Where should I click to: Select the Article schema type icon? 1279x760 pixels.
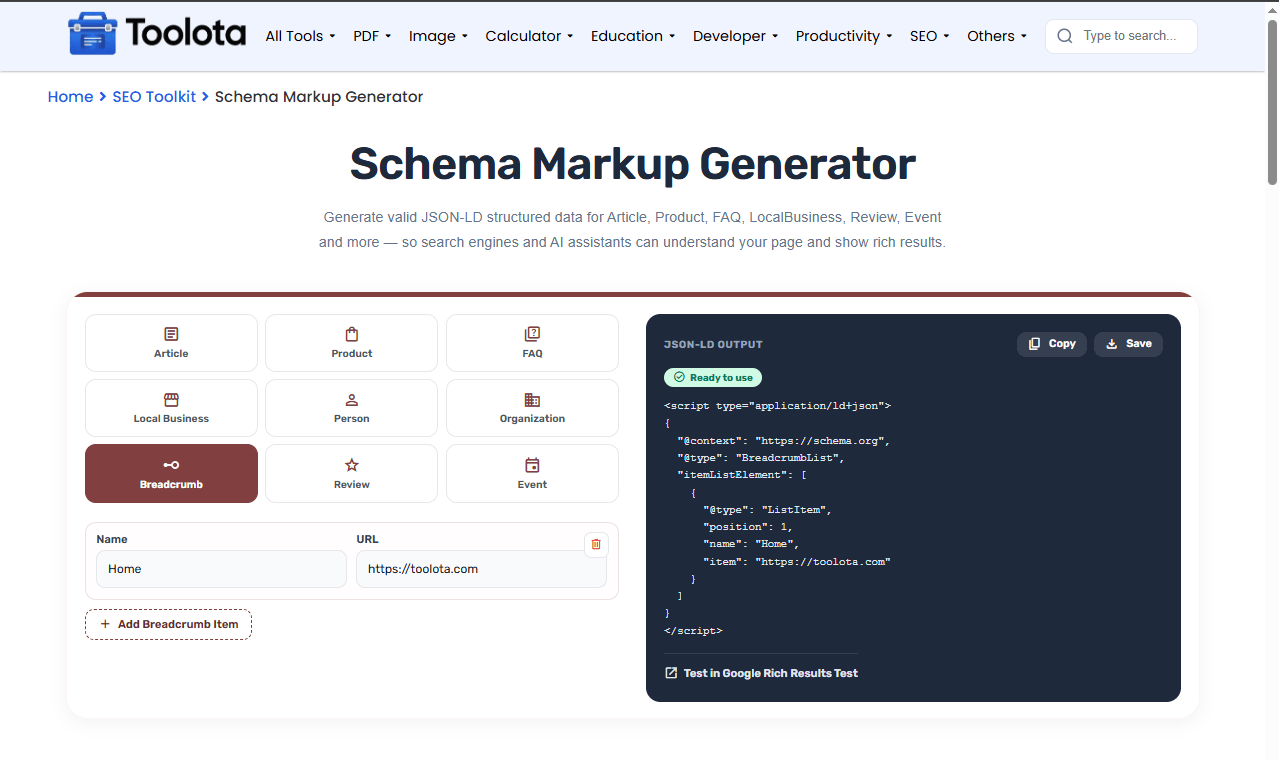pos(171,334)
